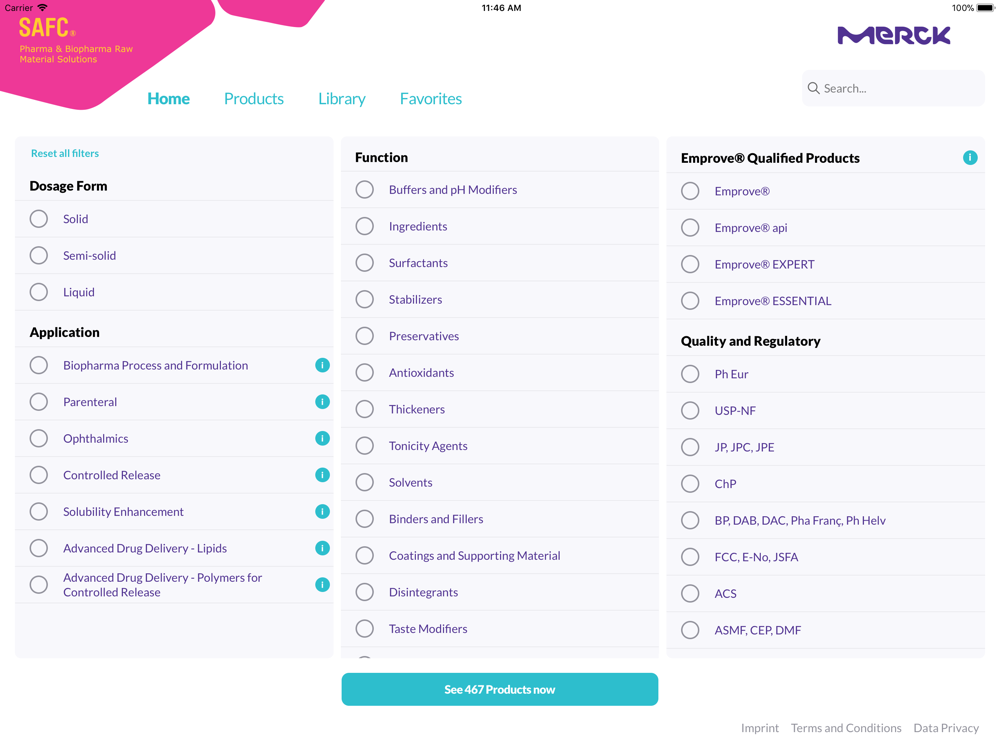Viewport: 1000px width, 750px height.
Task: Open info for Biopharma Process and Formulation
Action: 323,365
